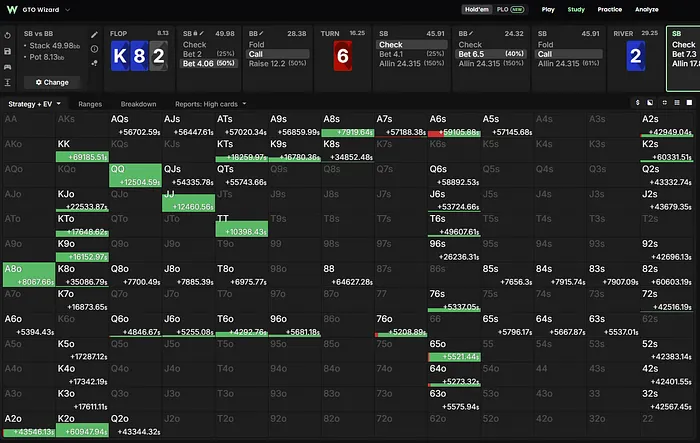700x443 pixels.
Task: Click the GTO Wizard W logo
Action: pyautogui.click(x=12, y=9)
